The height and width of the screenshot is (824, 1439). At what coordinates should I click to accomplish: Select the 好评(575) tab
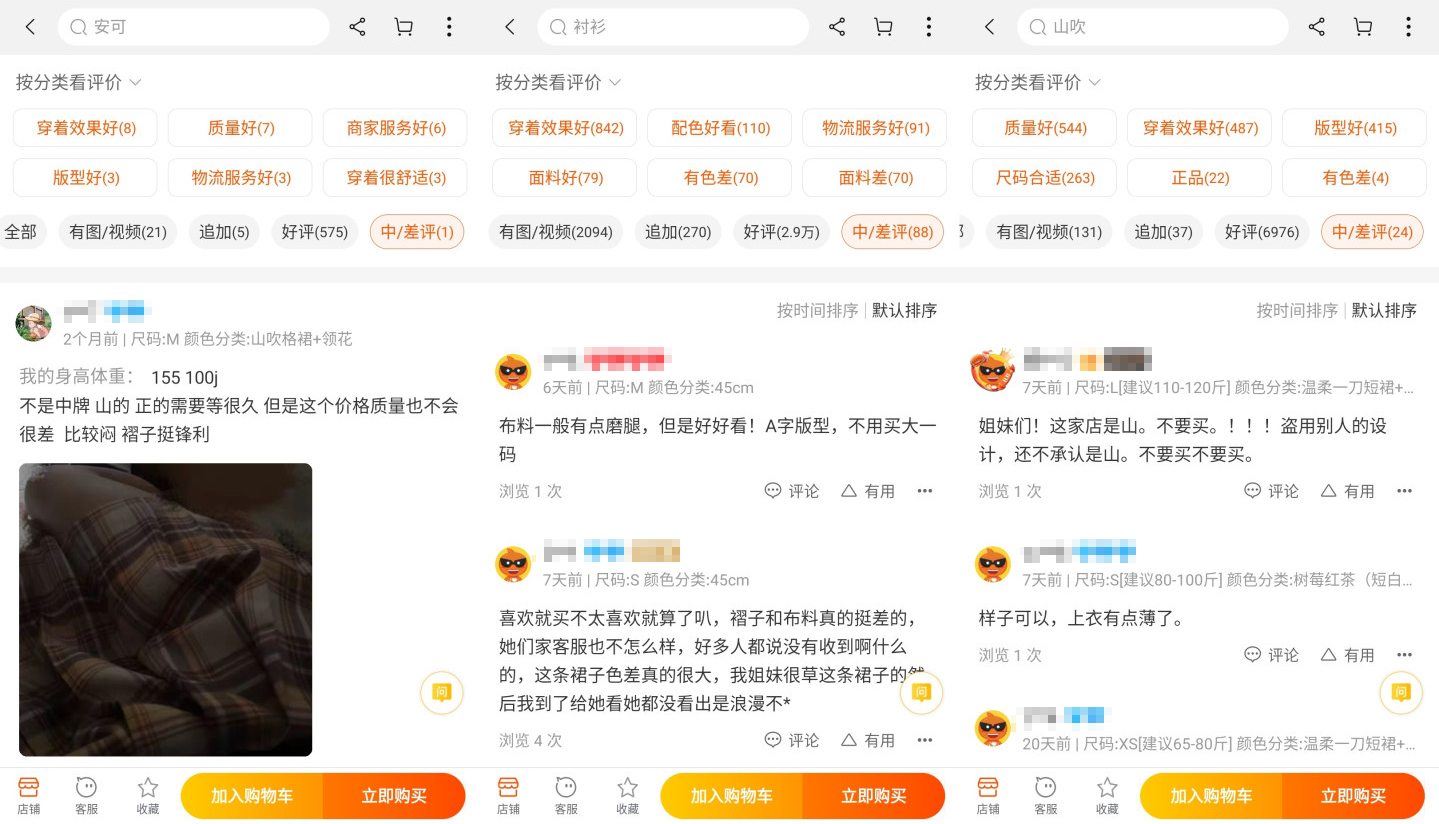[314, 232]
